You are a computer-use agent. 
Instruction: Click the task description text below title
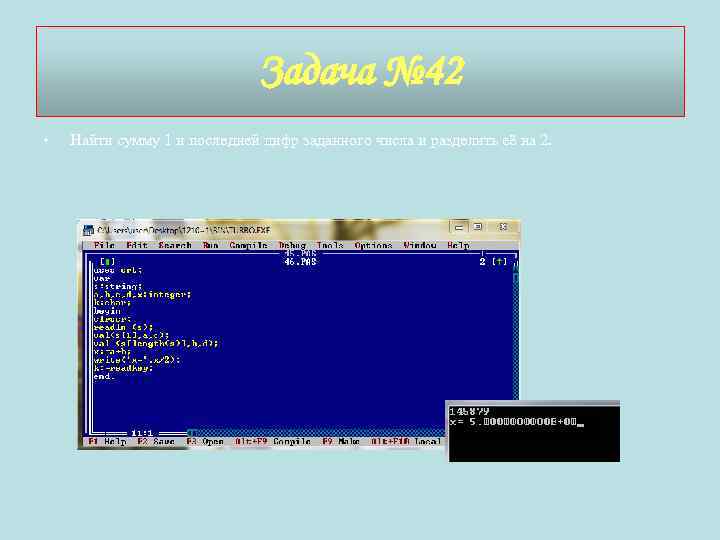coord(310,140)
